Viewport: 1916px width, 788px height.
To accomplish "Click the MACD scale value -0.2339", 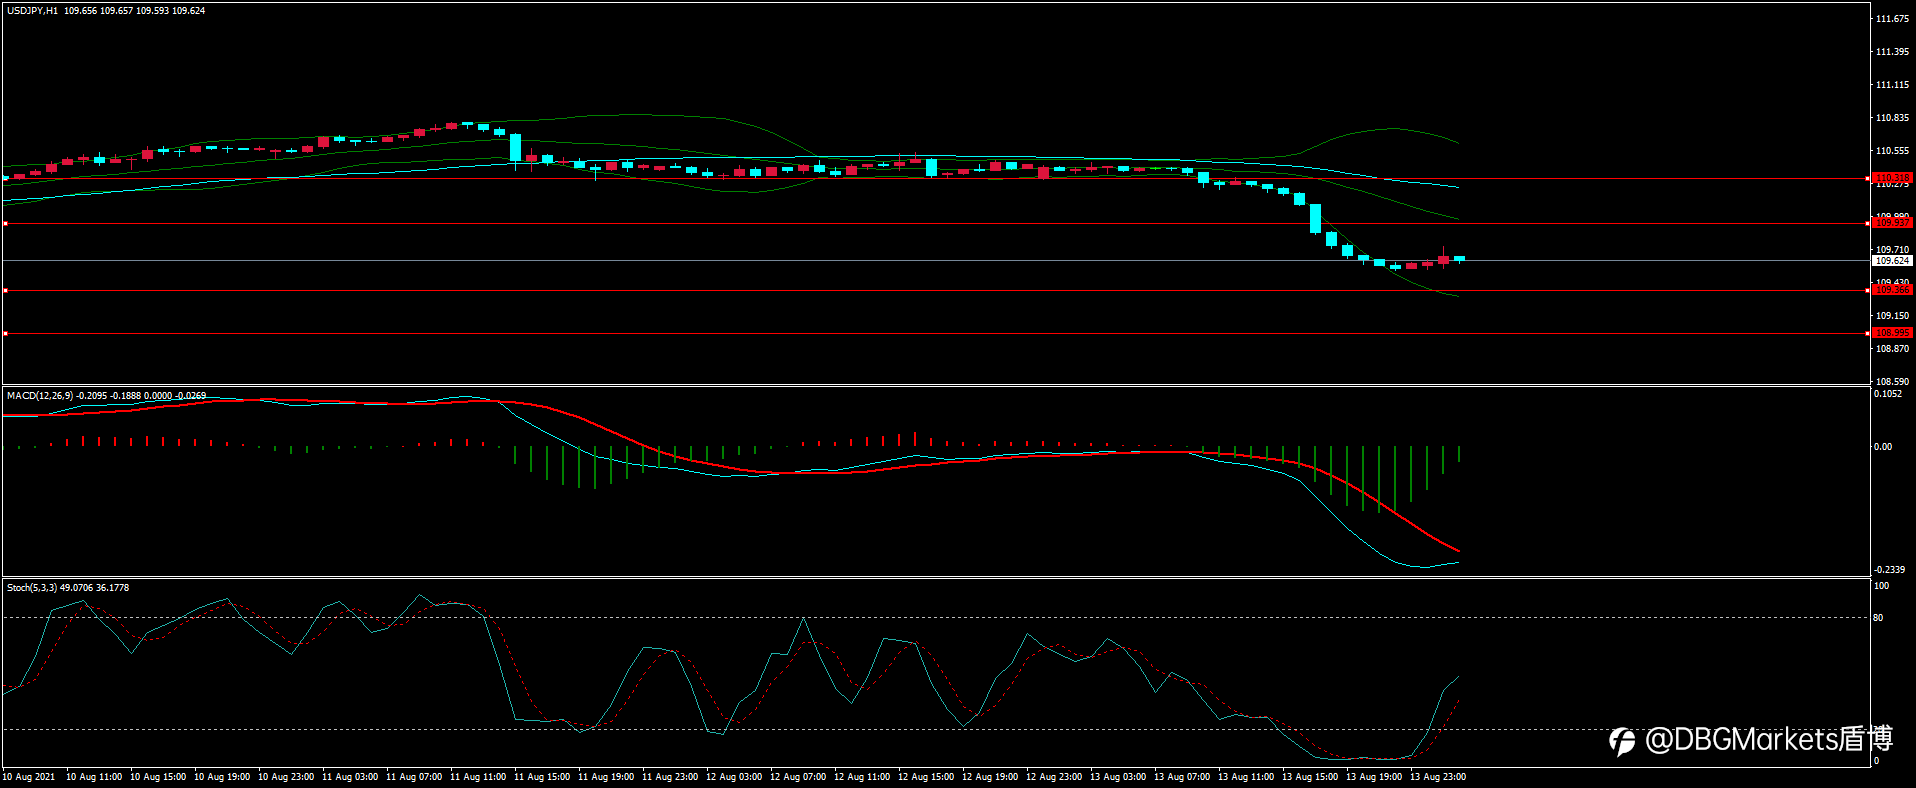I will click(x=1889, y=570).
